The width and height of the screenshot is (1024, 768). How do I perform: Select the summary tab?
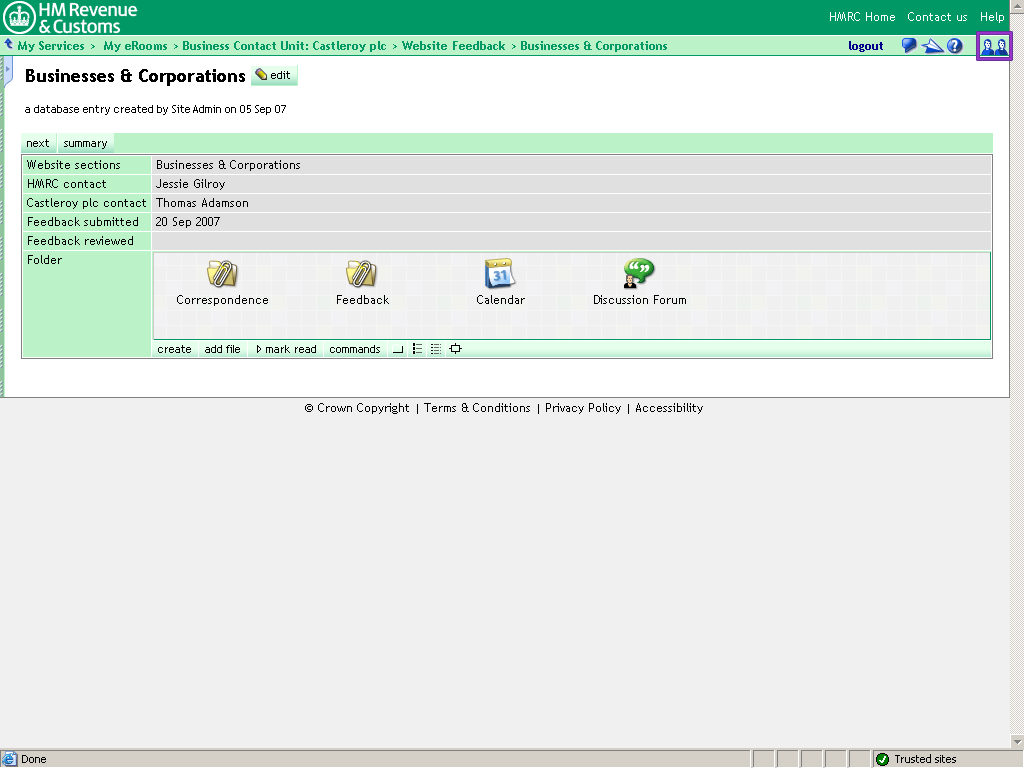85,143
